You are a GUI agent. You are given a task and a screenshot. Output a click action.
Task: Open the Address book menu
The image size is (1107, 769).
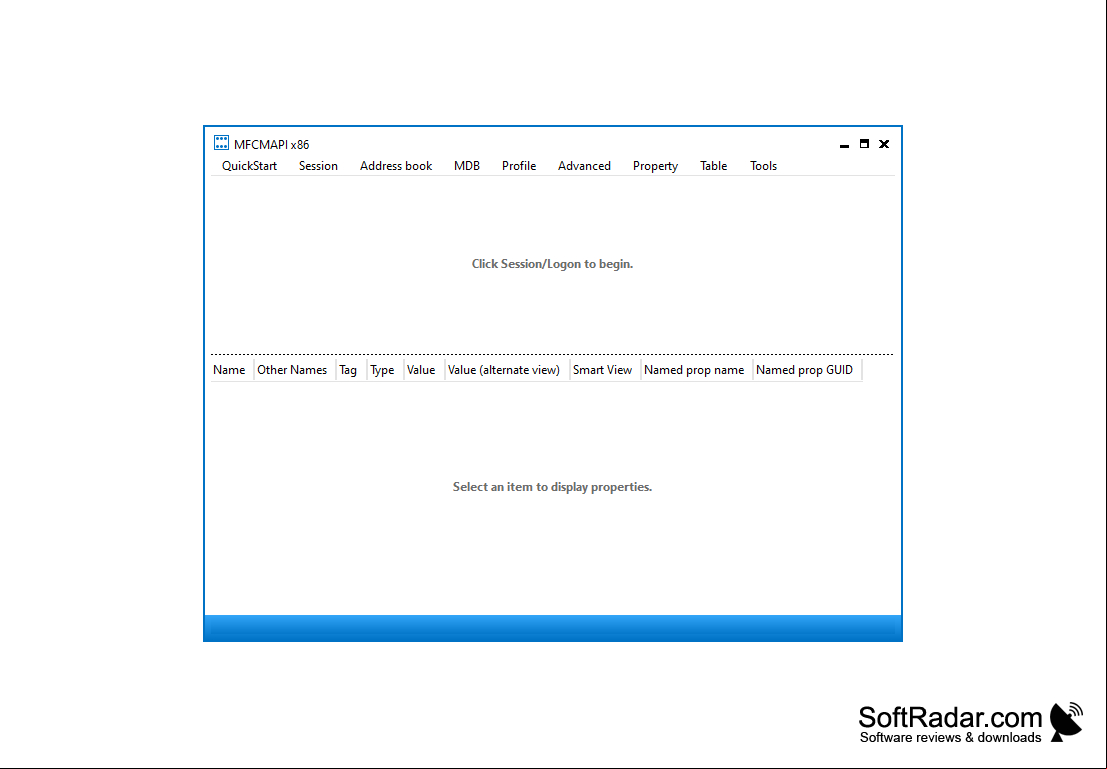pyautogui.click(x=395, y=166)
